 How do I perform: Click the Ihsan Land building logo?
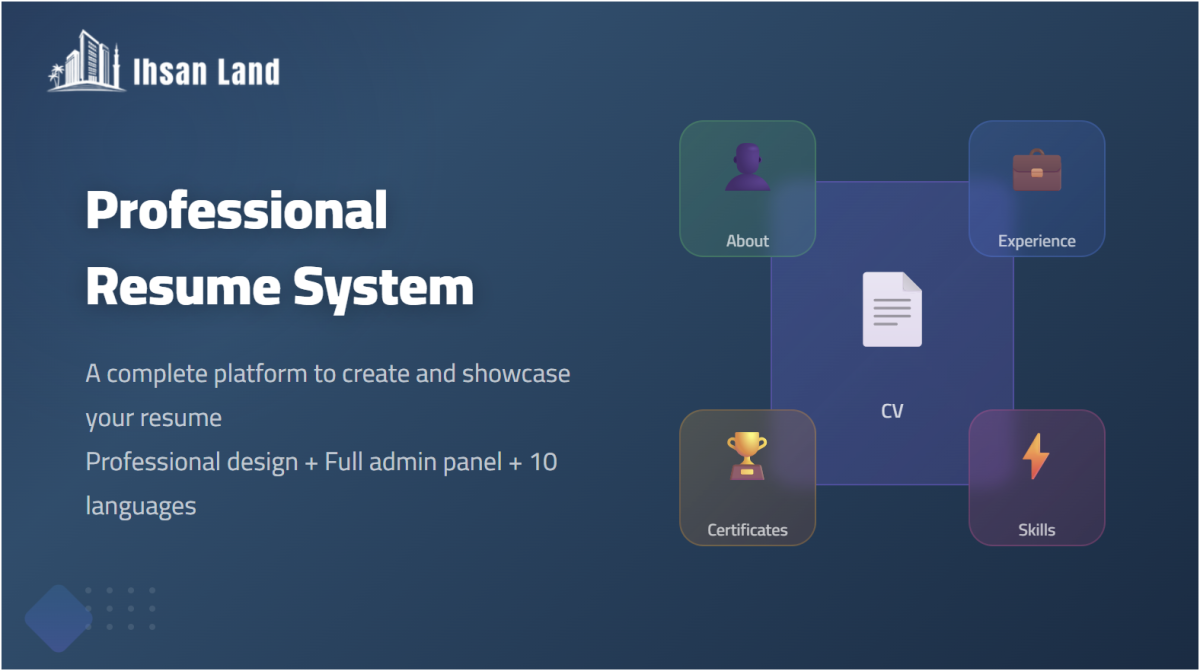(x=86, y=62)
